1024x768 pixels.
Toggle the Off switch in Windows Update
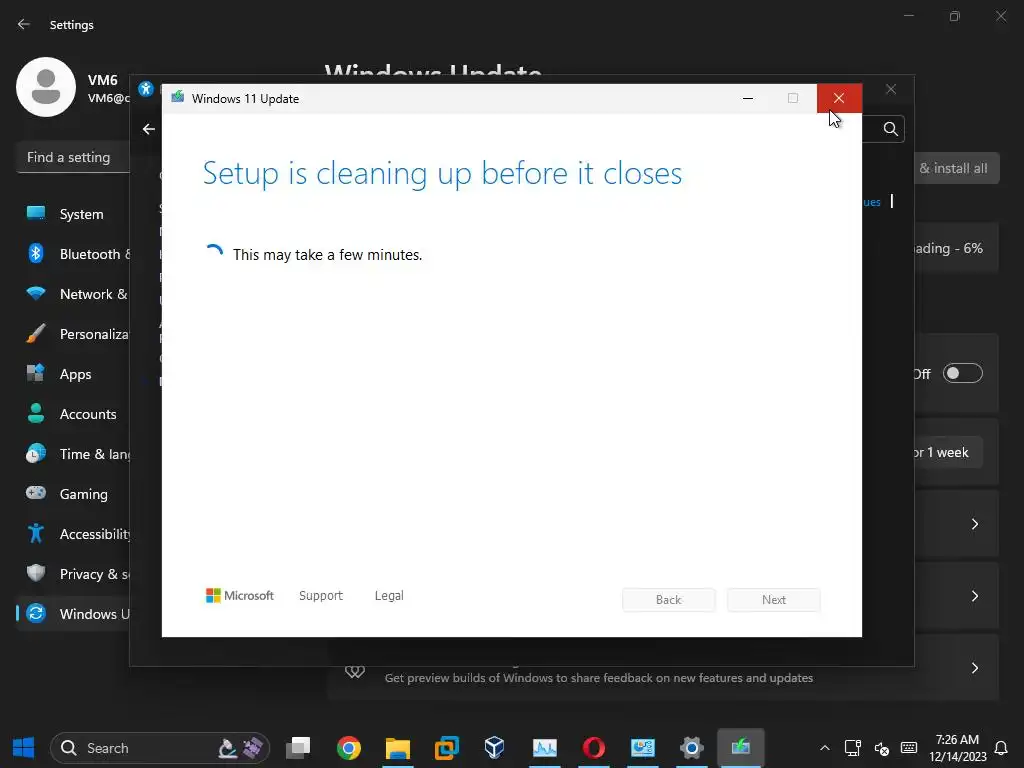[963, 374]
